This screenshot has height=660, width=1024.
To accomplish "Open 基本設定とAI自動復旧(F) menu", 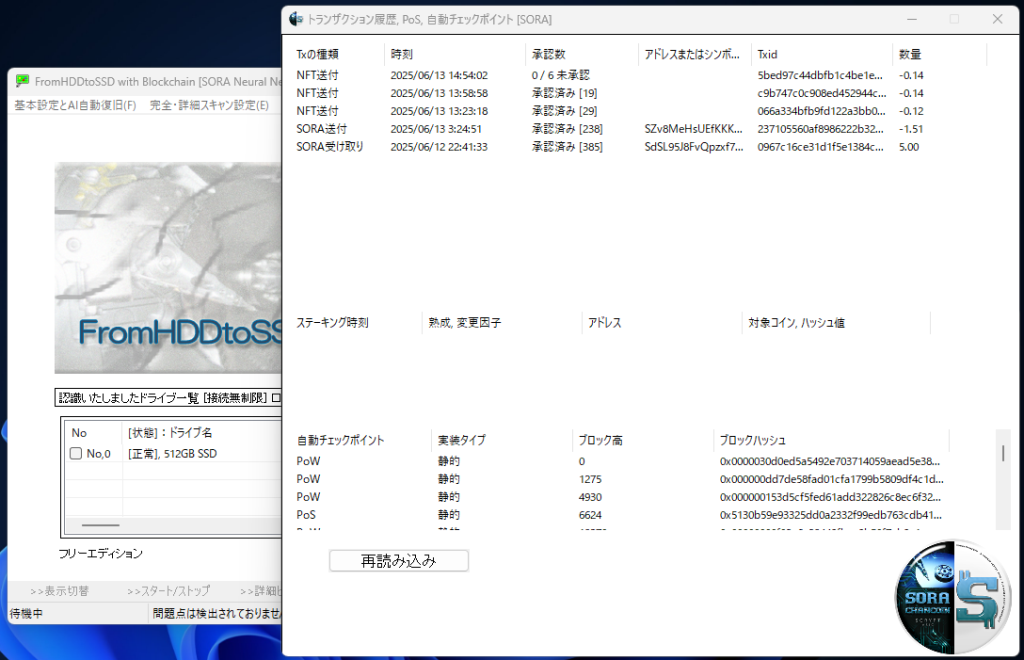I will [75, 105].
